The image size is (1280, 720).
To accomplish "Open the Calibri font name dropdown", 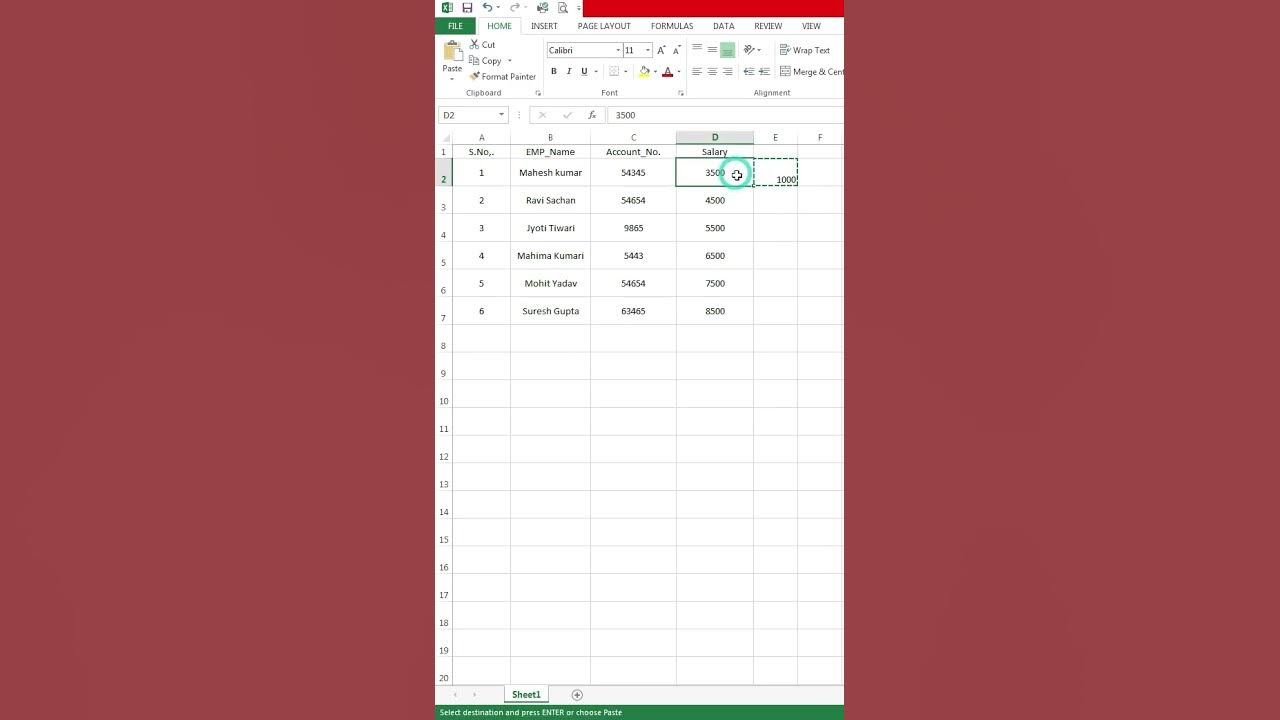I will coord(618,50).
